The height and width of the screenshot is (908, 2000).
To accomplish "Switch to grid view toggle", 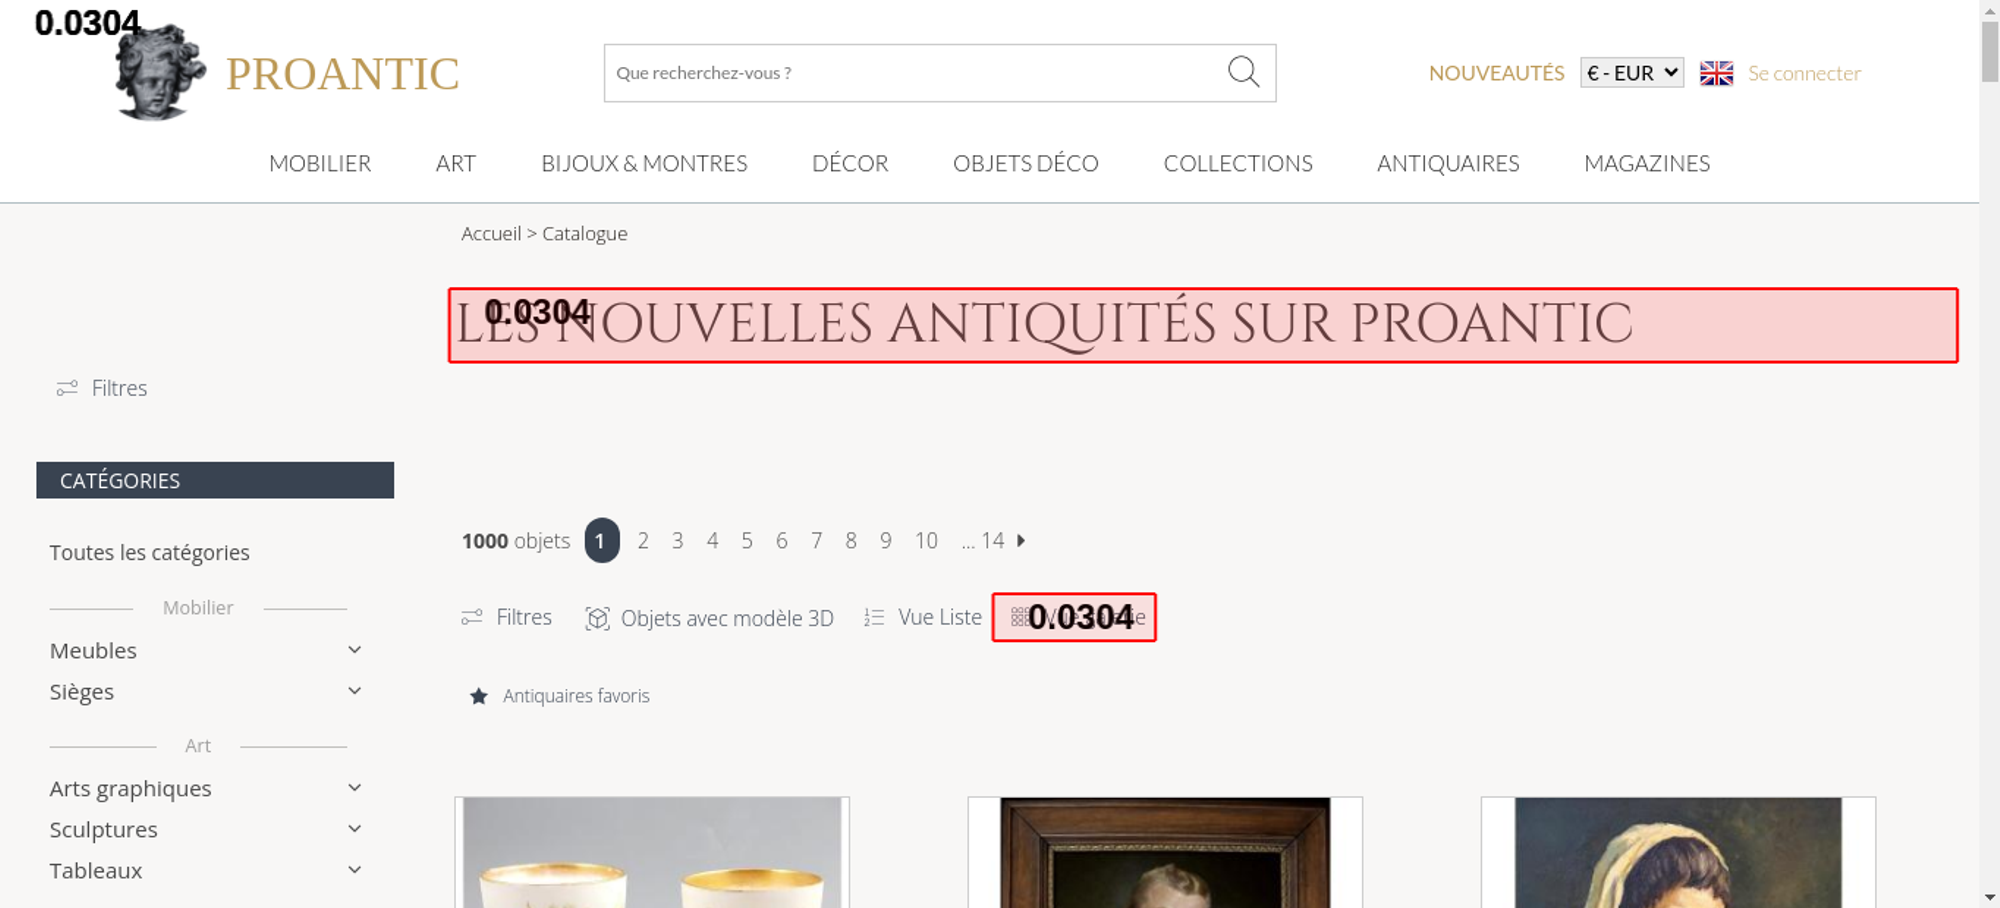I will (1074, 617).
